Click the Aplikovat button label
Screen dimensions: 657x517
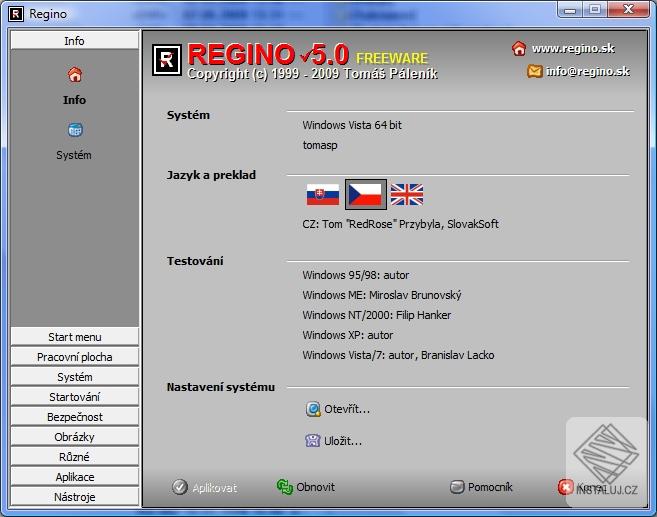[215, 488]
